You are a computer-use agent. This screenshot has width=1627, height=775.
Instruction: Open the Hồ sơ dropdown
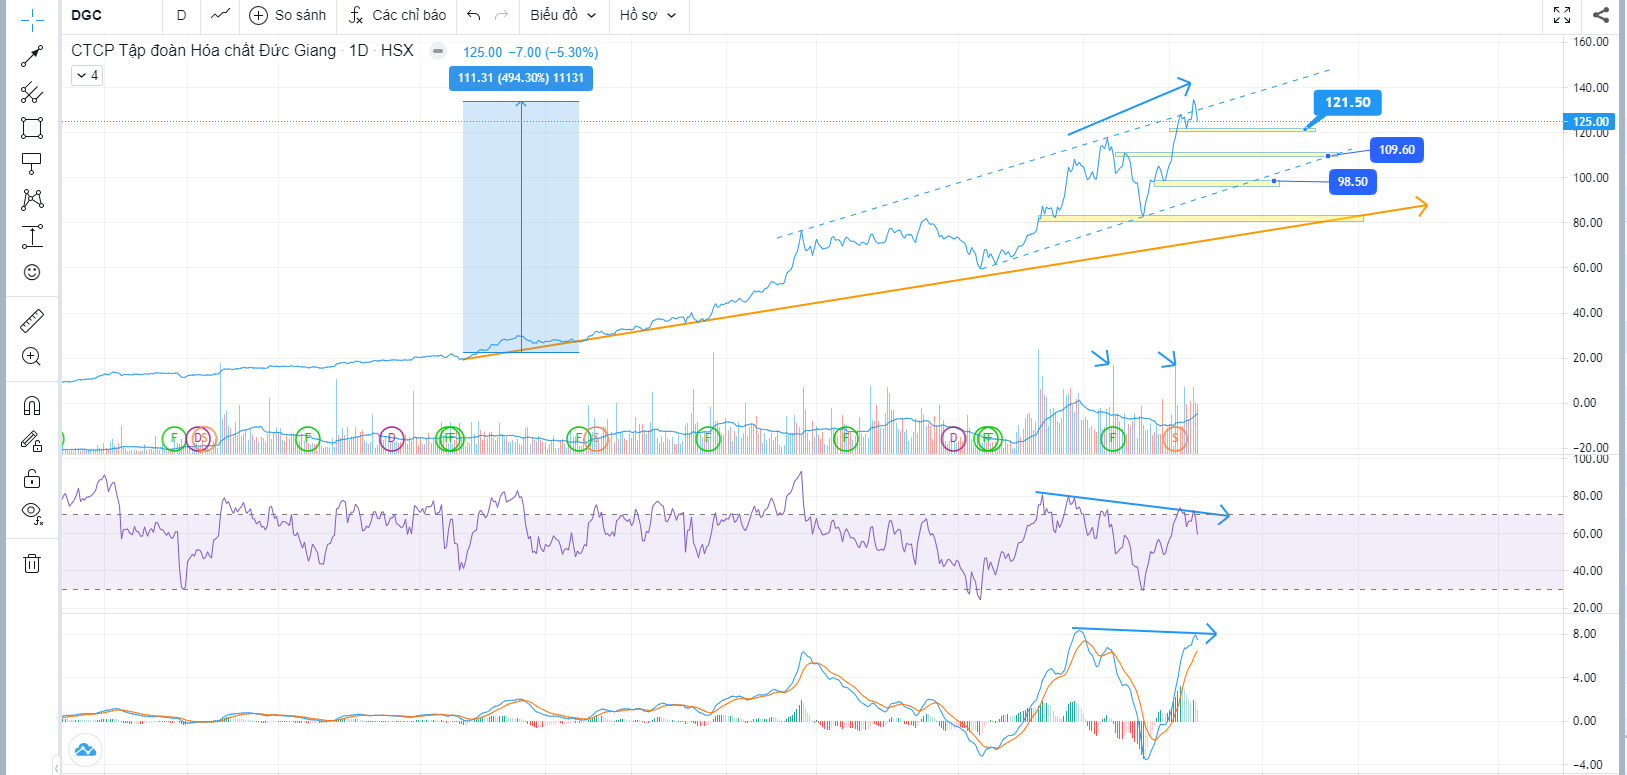pos(647,15)
